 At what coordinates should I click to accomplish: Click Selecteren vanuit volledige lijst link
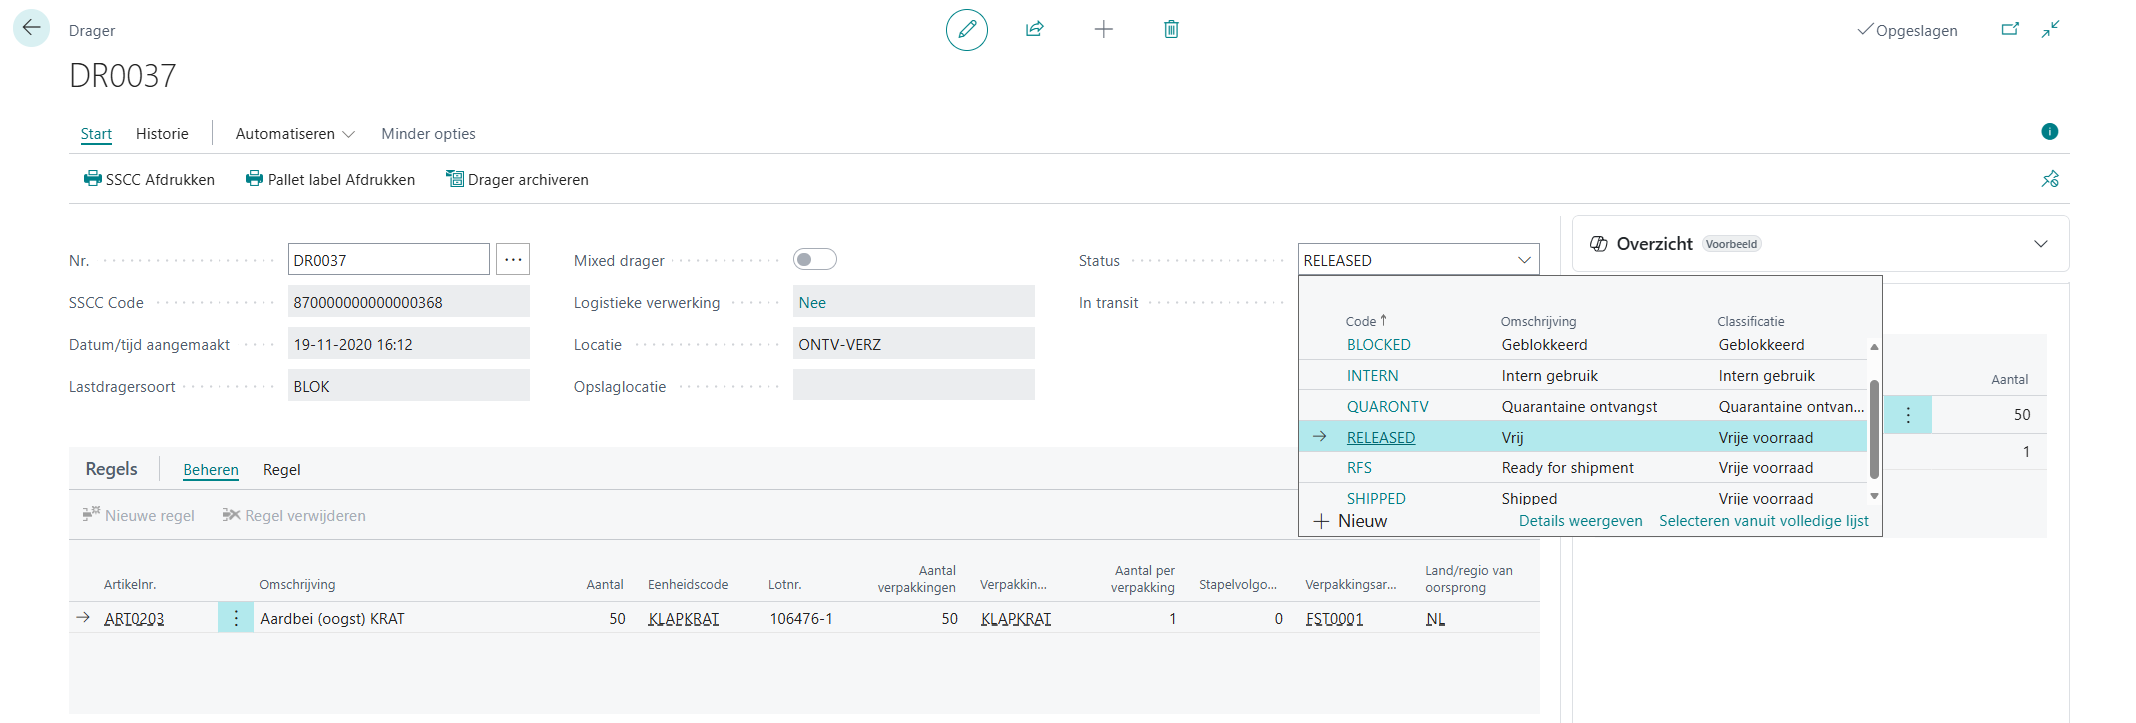tap(1763, 521)
